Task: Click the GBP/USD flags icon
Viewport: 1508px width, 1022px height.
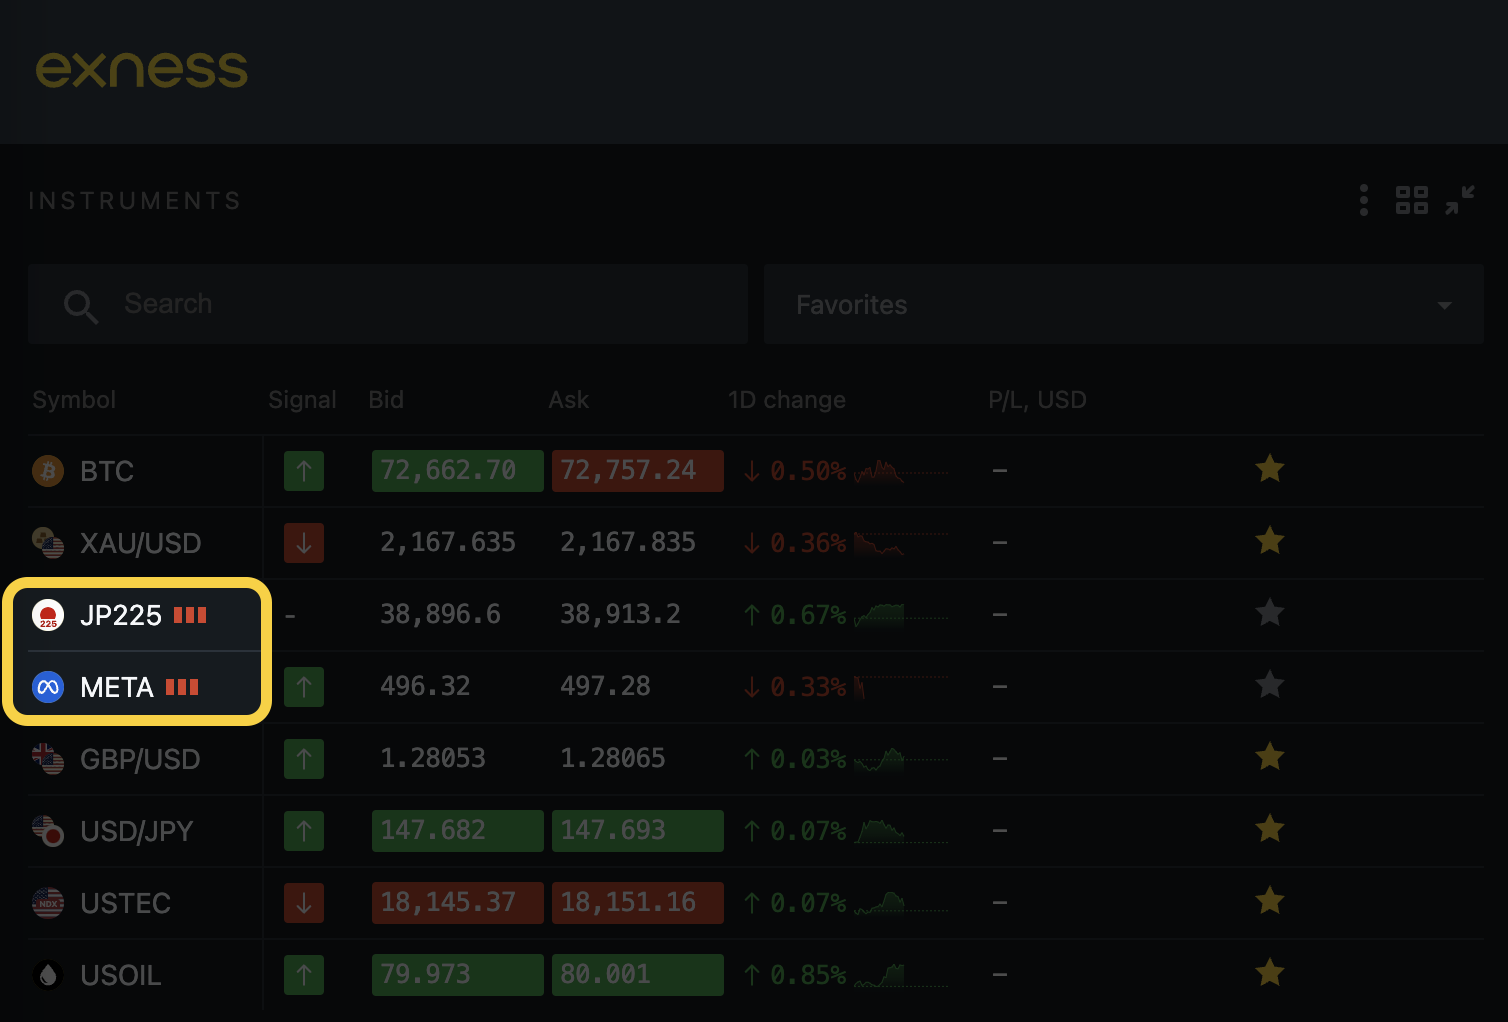Action: click(x=48, y=759)
